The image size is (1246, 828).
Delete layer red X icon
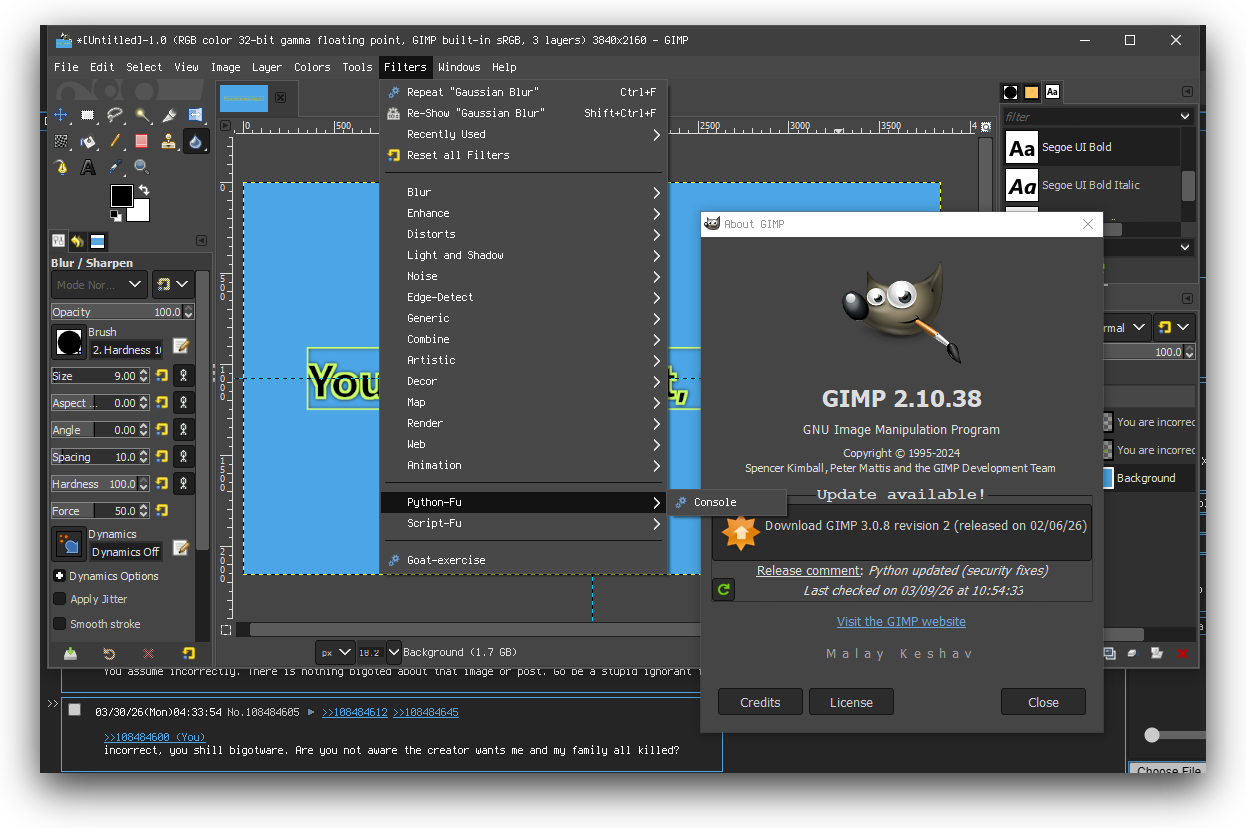pos(1182,653)
